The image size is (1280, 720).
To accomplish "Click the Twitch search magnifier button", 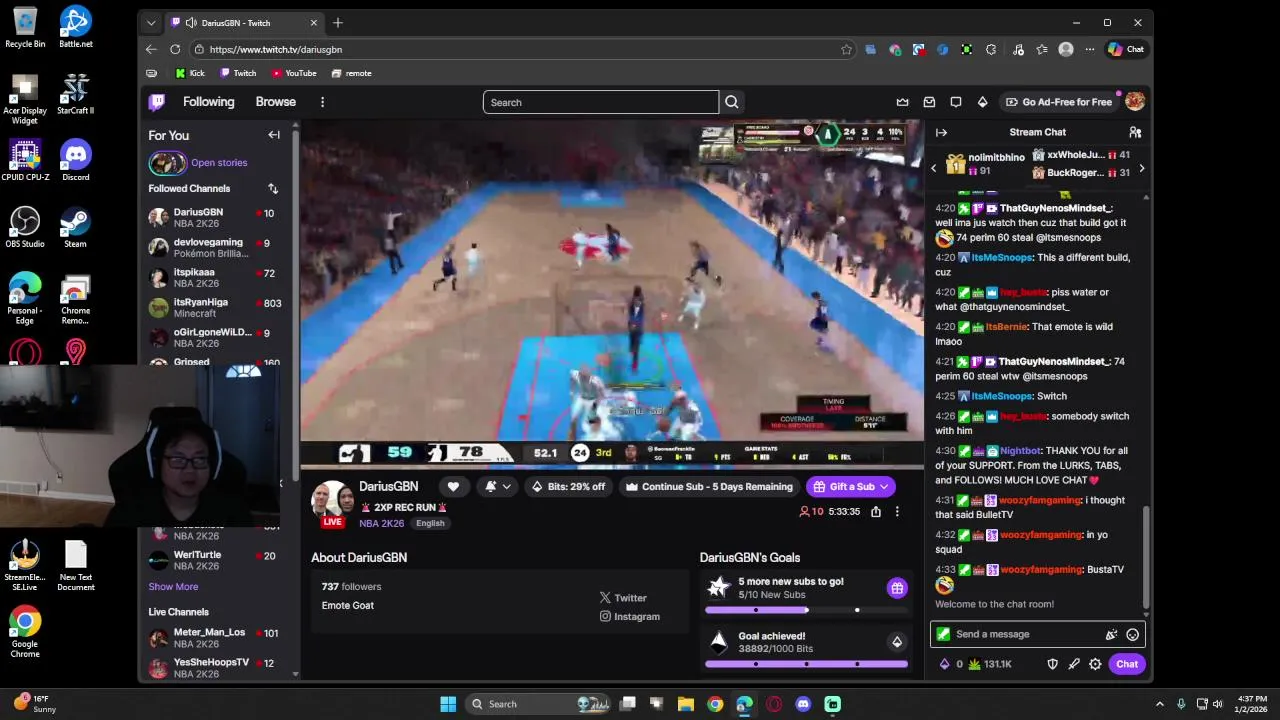I will click(x=732, y=102).
